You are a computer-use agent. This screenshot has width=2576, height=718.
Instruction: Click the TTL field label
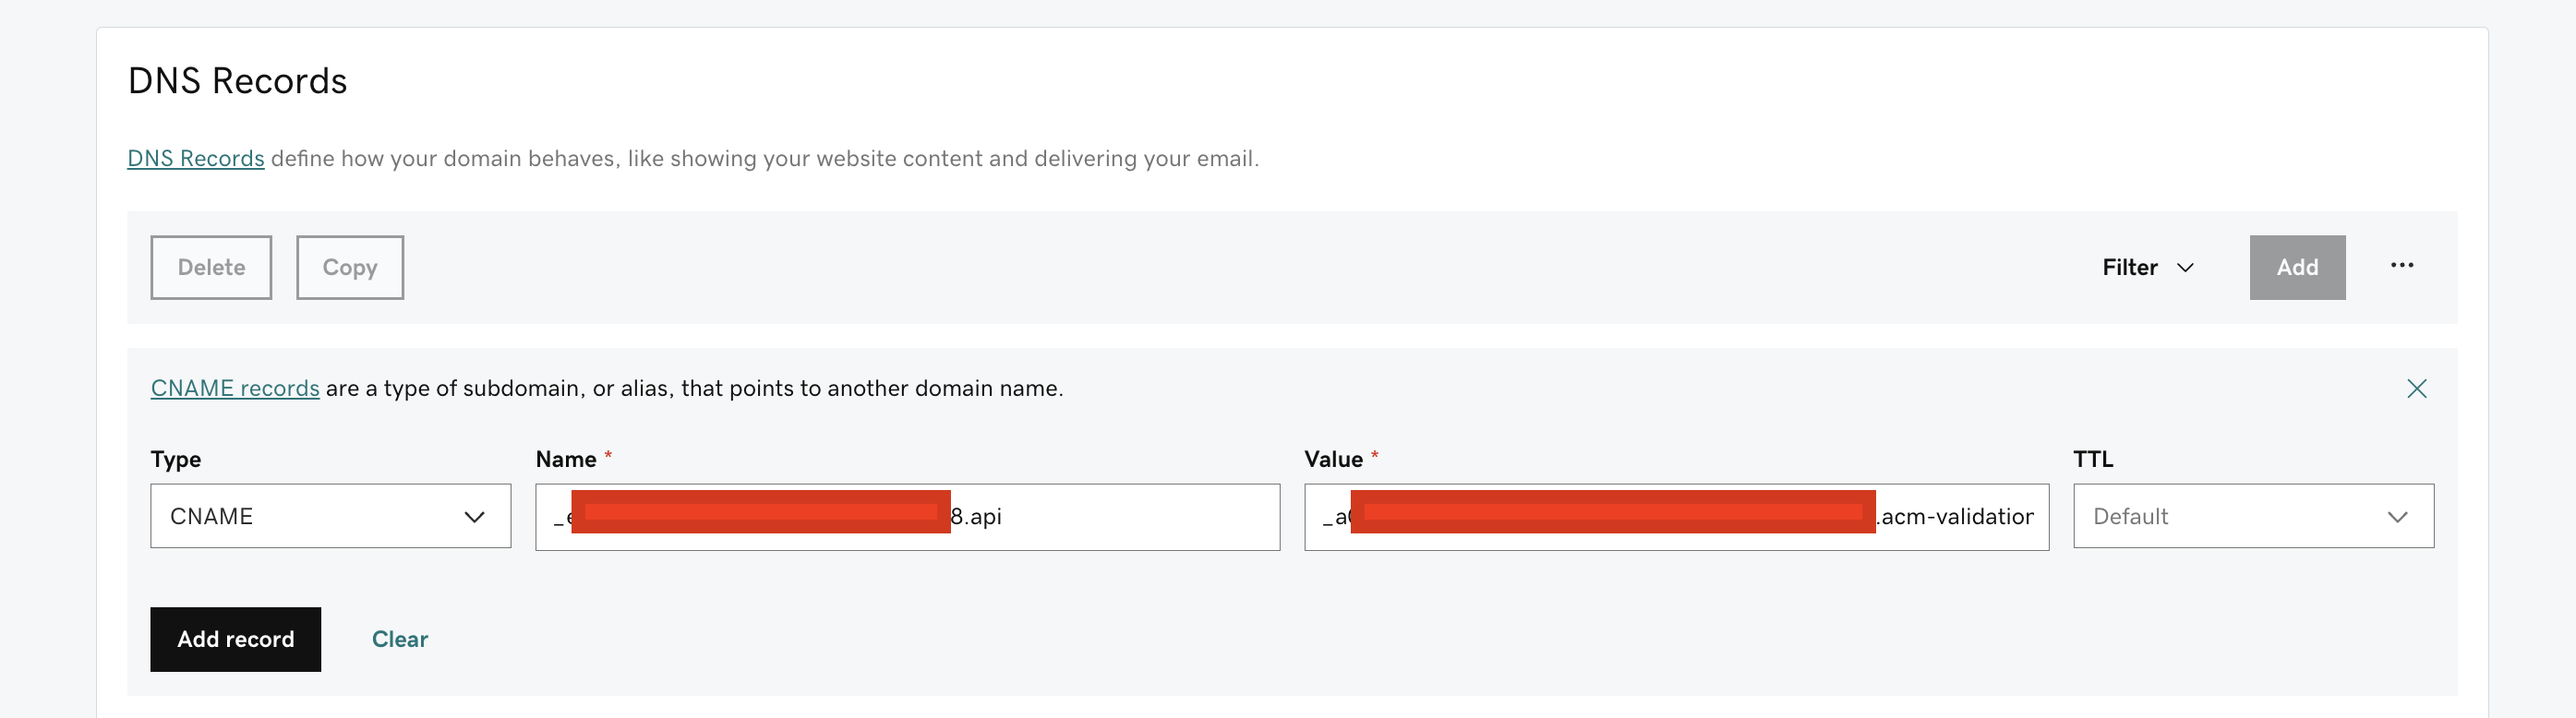2092,459
